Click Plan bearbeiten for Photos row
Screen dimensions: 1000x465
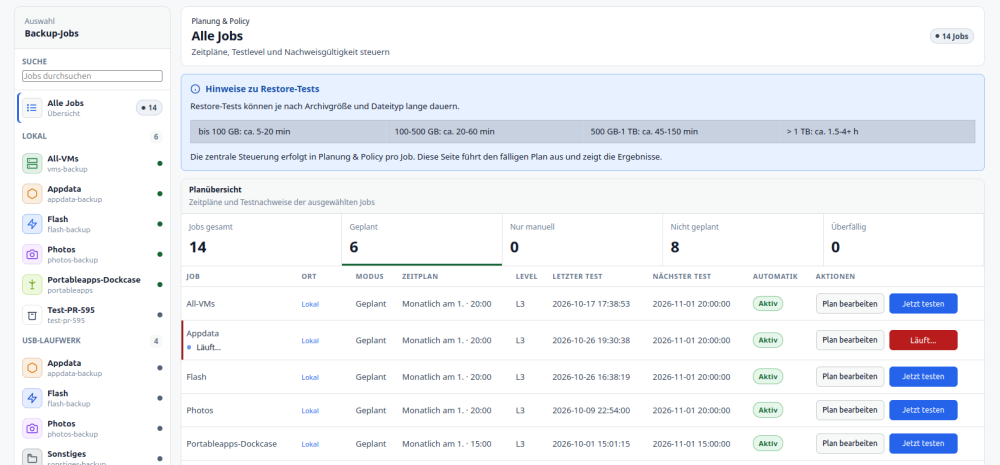click(850, 410)
